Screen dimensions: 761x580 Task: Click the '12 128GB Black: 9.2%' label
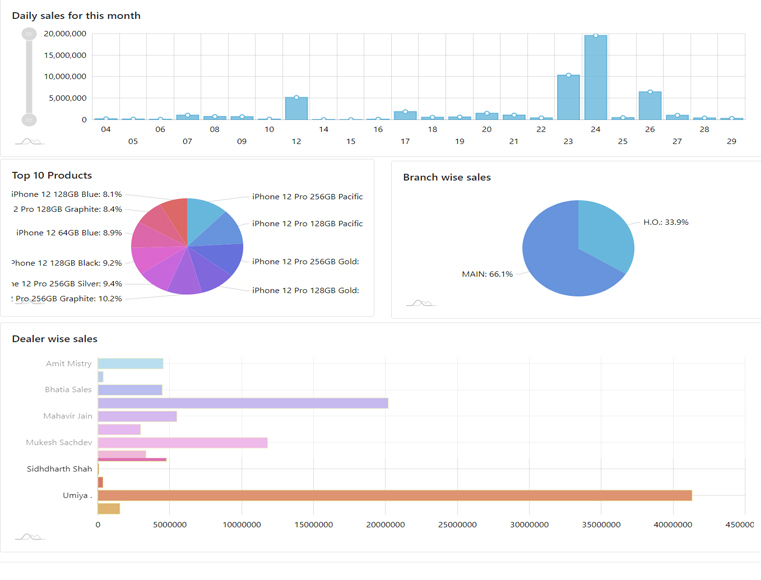(67, 263)
